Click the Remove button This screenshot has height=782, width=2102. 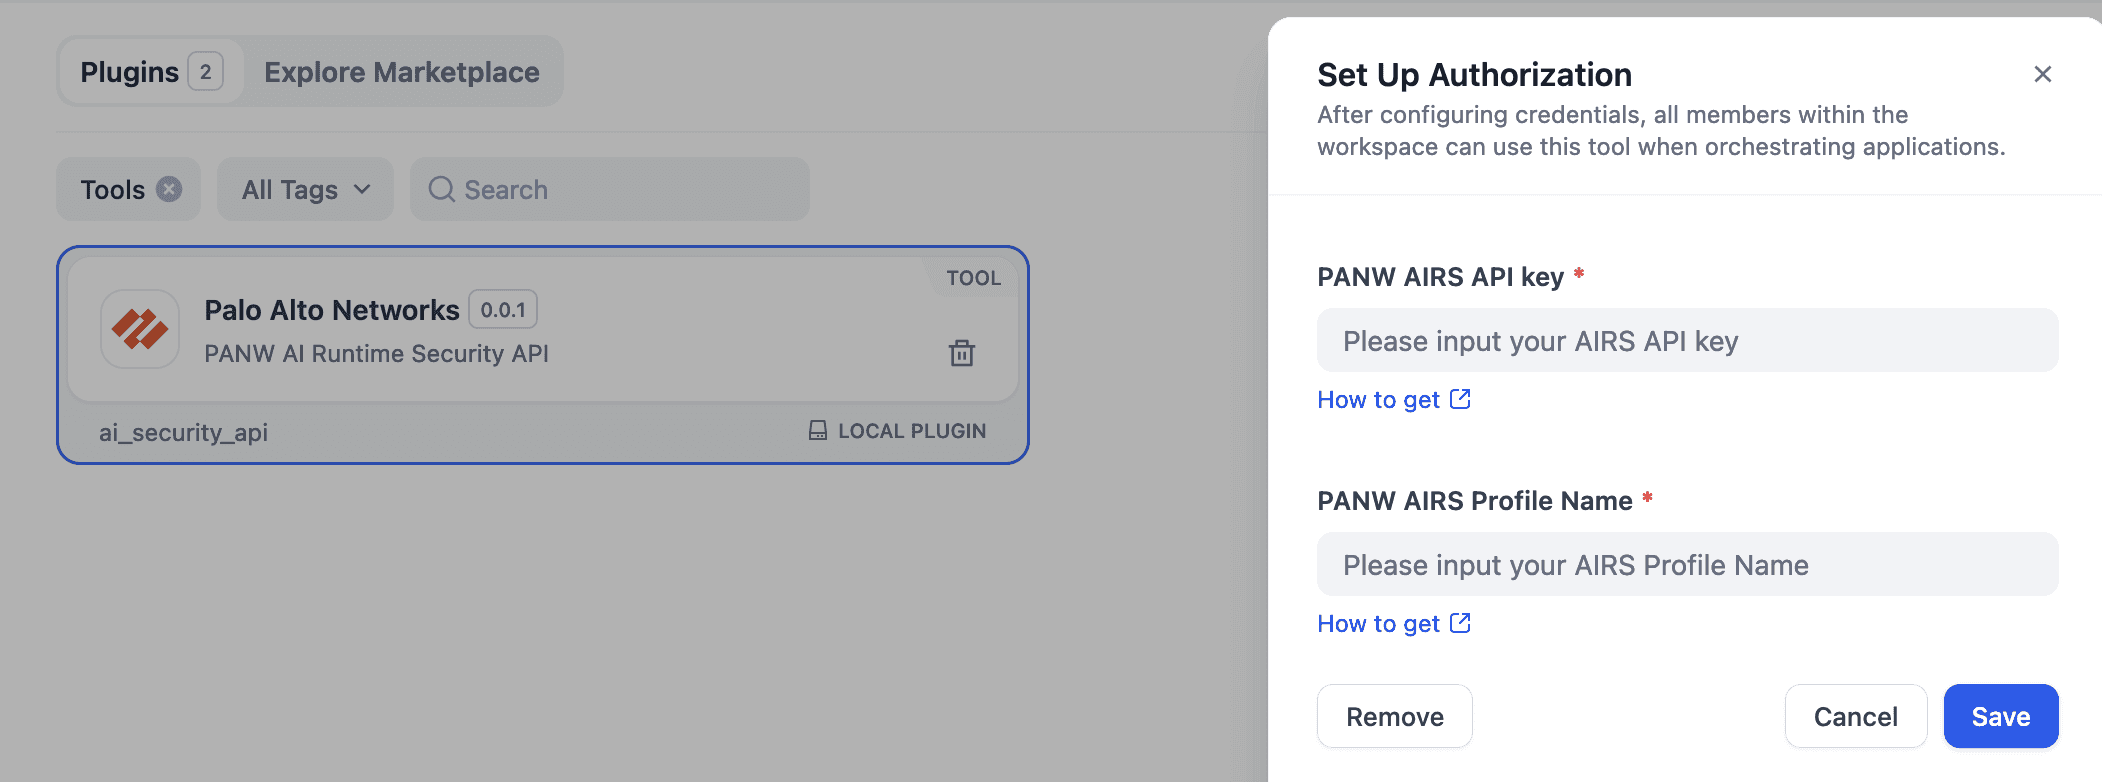[x=1394, y=716]
